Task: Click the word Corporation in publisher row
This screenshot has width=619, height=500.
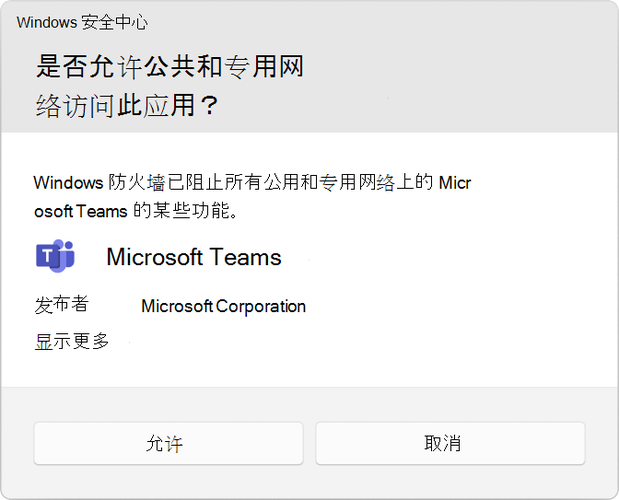Action: click(261, 307)
